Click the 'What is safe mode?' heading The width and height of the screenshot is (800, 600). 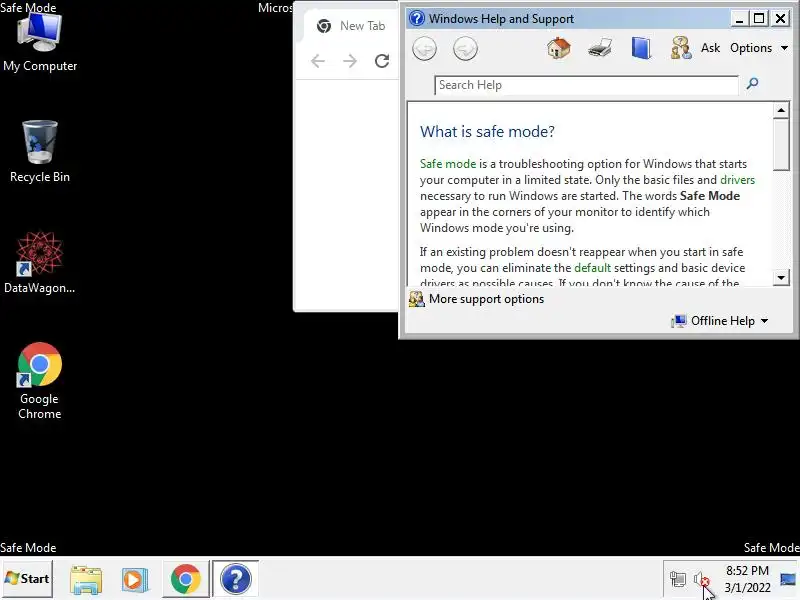tap(487, 132)
